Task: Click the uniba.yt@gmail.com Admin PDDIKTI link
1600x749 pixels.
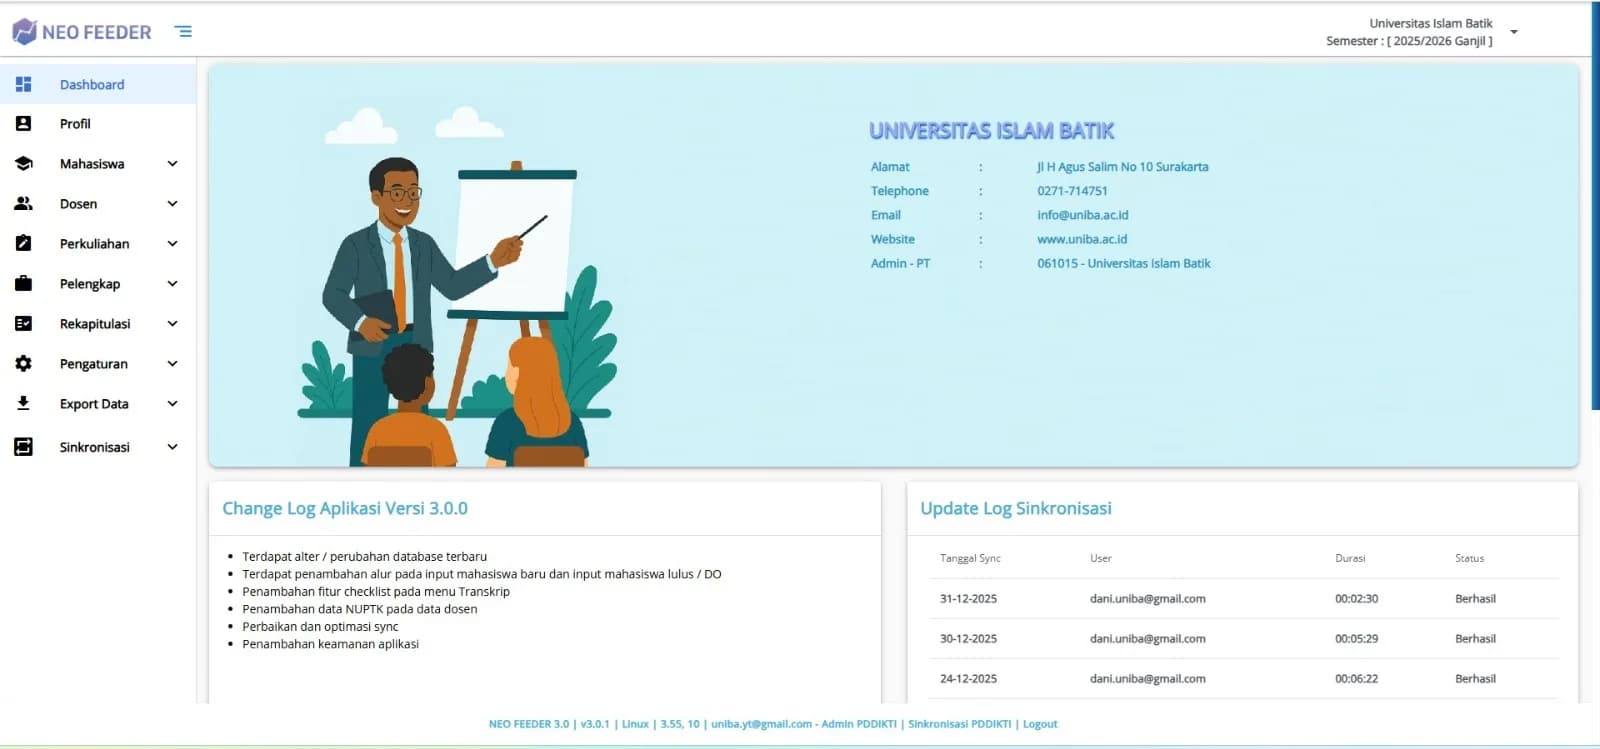Action: (x=804, y=724)
